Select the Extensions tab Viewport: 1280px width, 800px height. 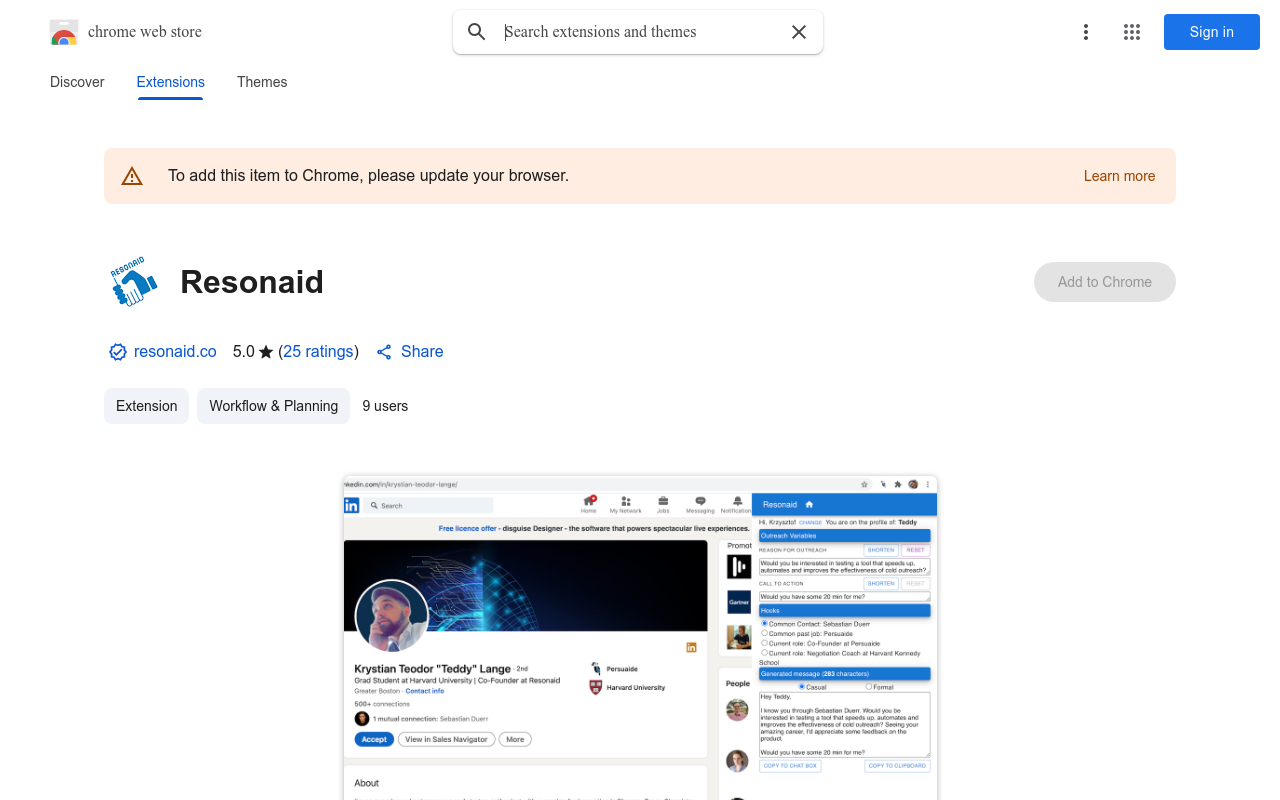click(171, 82)
